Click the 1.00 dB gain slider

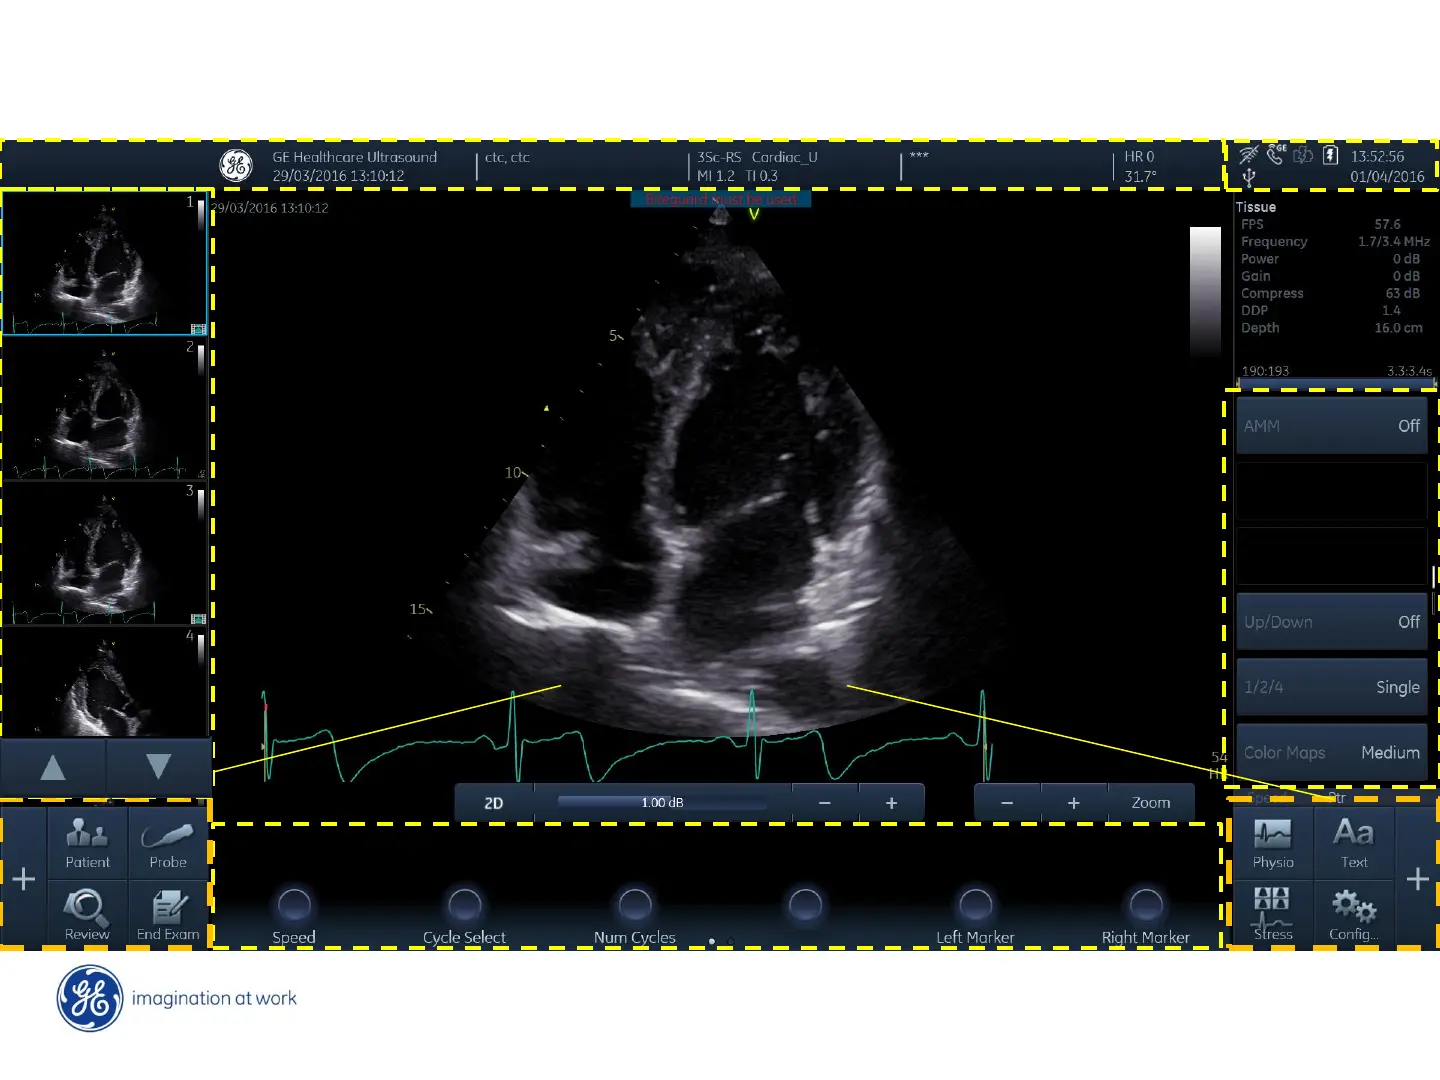pos(662,803)
